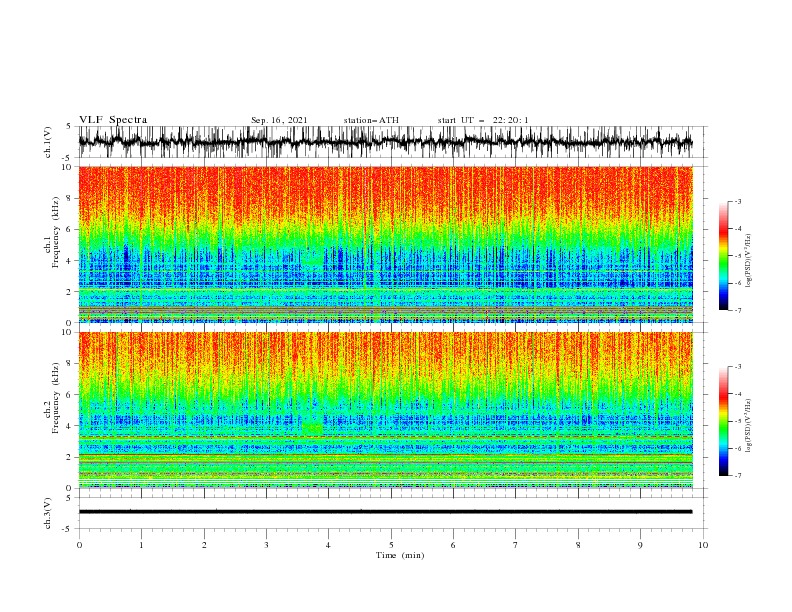792x612 pixels.
Task: Click the "-7" tick on the lower colorbar
Action: [738, 476]
